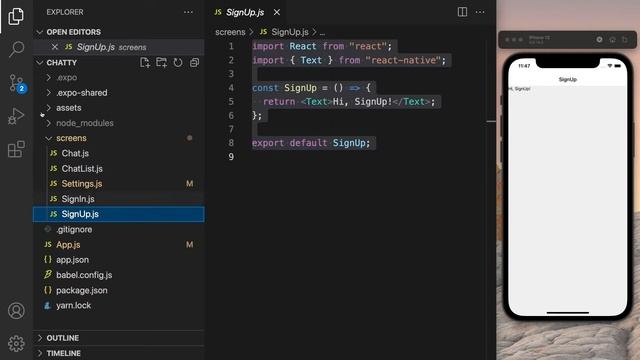
Task: Open the Extensions view icon
Action: [x=16, y=149]
